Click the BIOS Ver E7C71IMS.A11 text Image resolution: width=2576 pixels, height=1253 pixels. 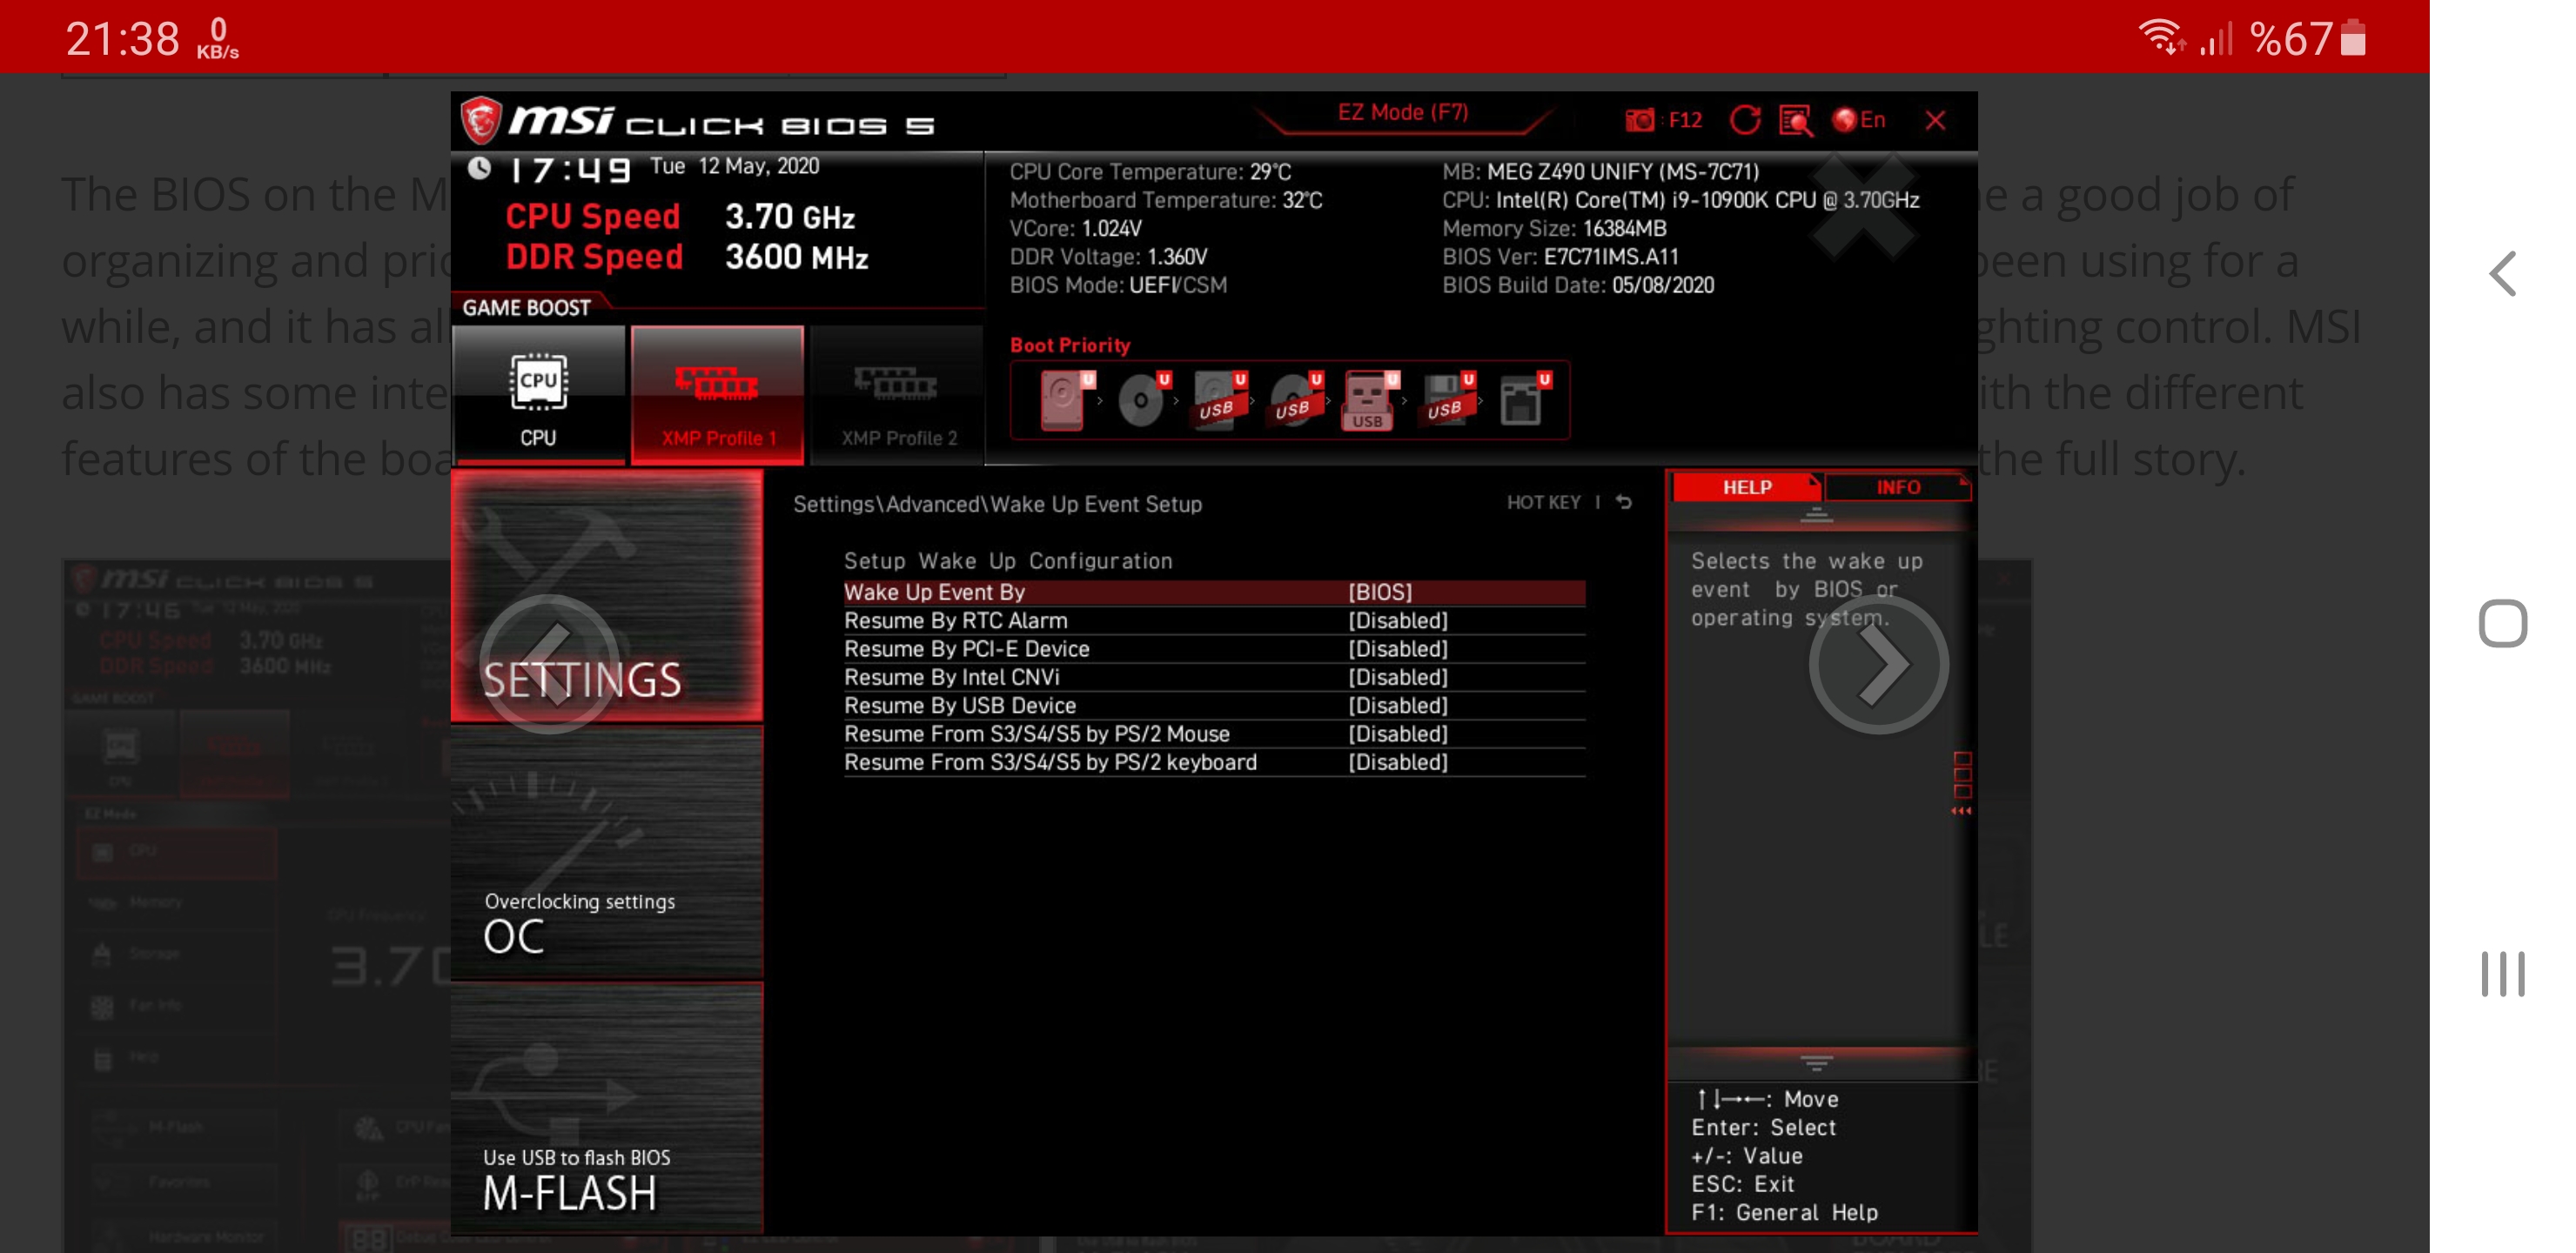pos(1560,257)
